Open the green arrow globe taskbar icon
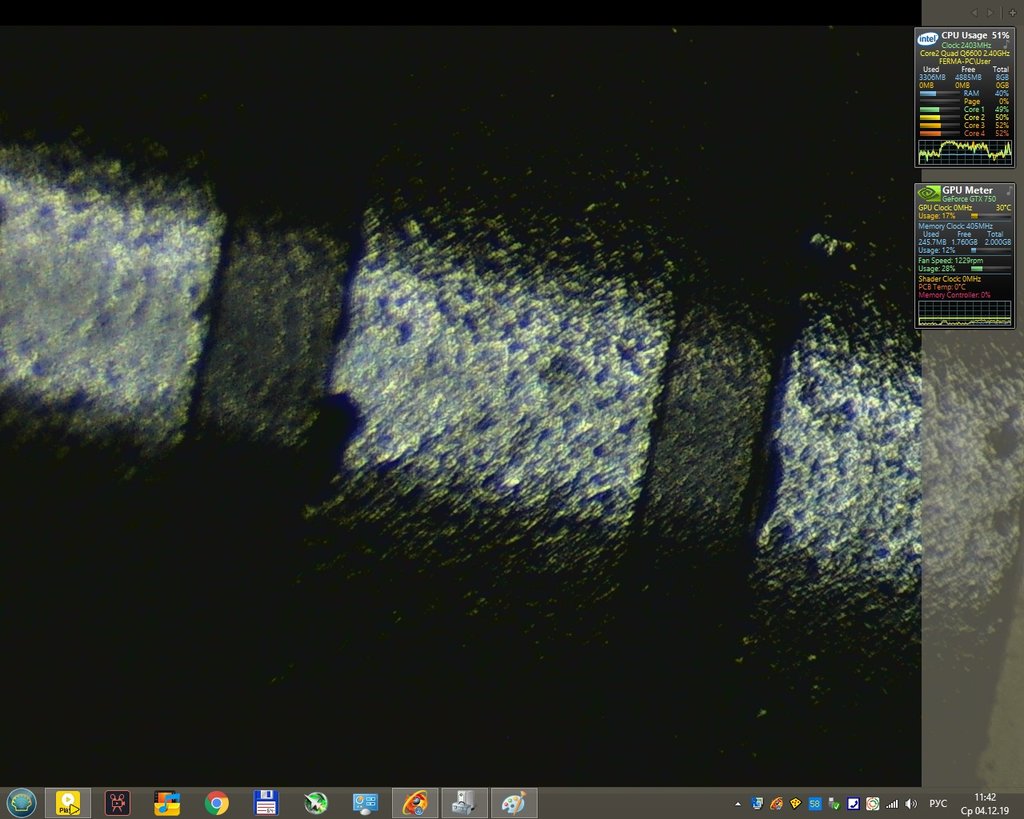The width and height of the screenshot is (1024, 819). (316, 802)
